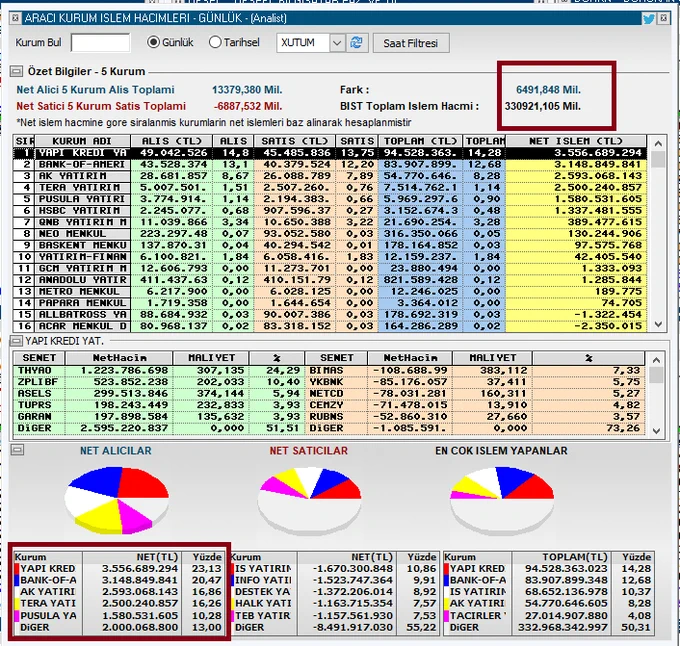Collapse the YAPI KREDI YAT. detail section

click(17, 341)
